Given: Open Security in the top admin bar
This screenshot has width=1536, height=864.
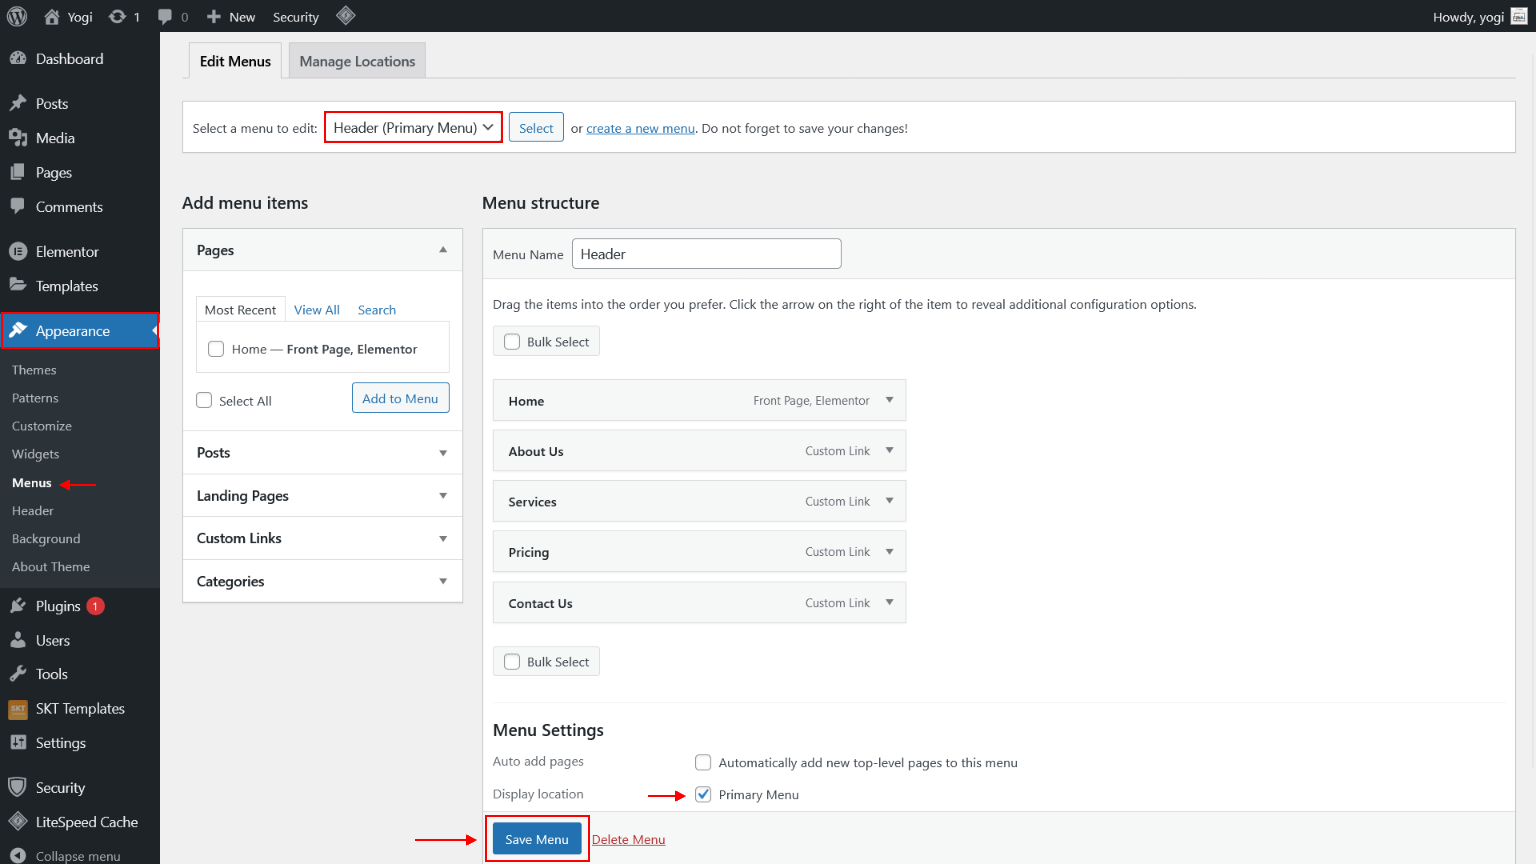Looking at the screenshot, I should point(296,17).
